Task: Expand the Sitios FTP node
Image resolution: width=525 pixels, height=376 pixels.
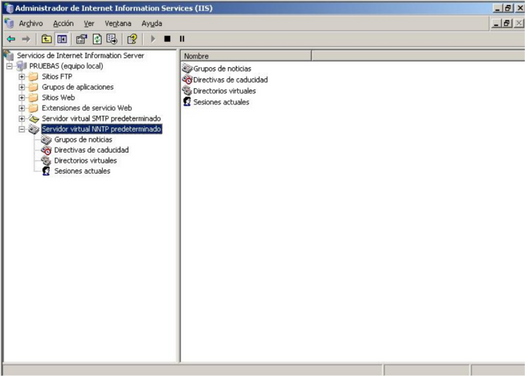Action: pos(22,77)
